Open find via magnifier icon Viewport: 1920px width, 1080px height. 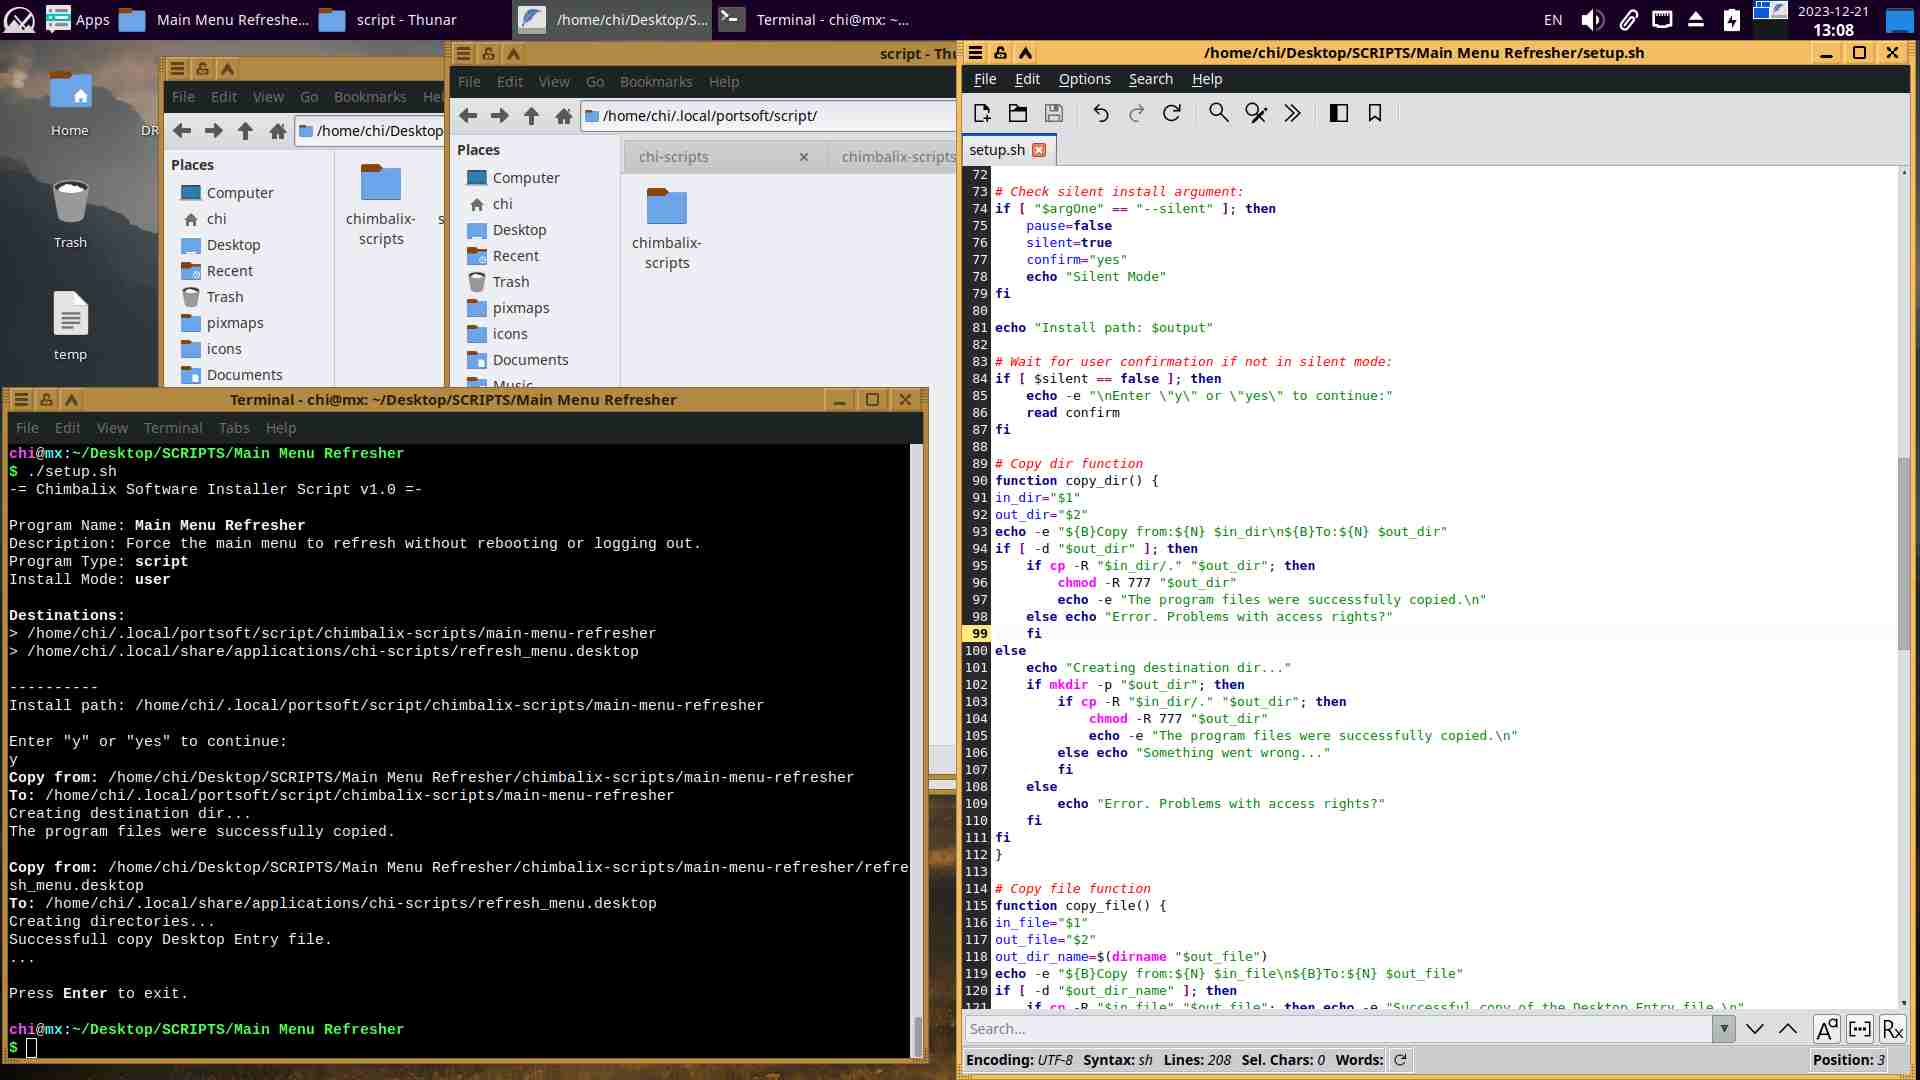pos(1218,113)
